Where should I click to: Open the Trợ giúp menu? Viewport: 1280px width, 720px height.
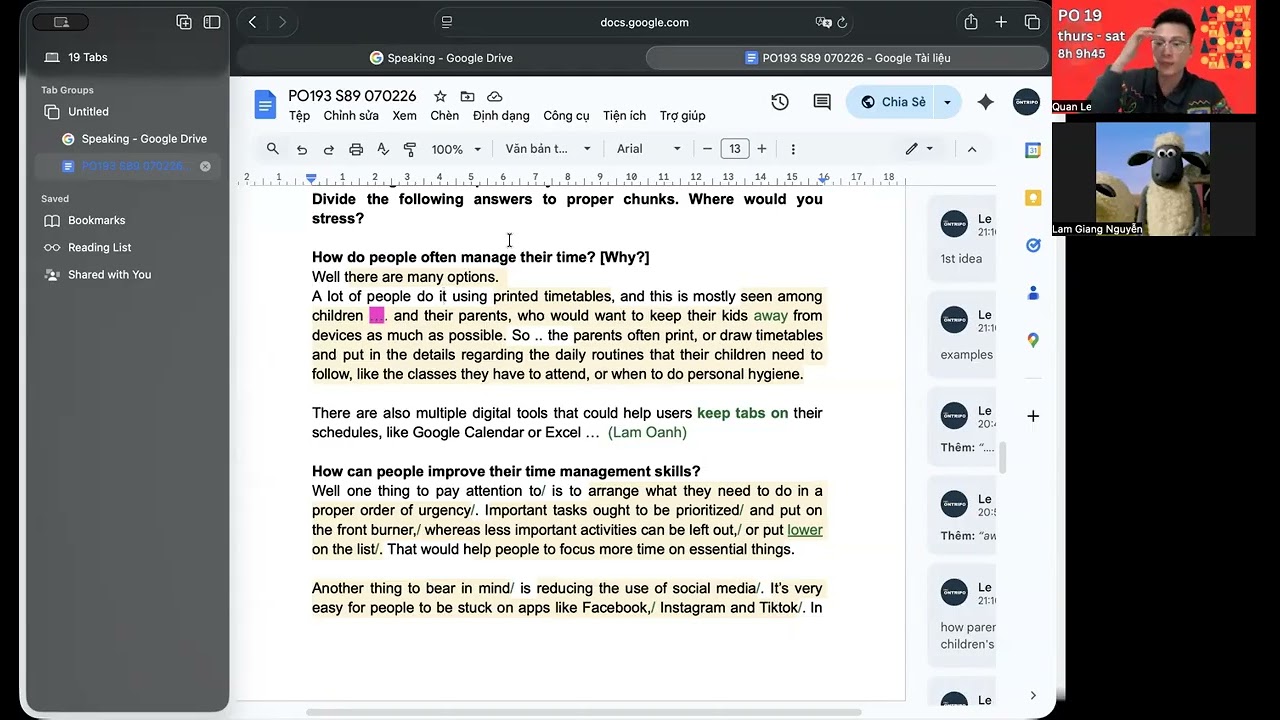(682, 116)
